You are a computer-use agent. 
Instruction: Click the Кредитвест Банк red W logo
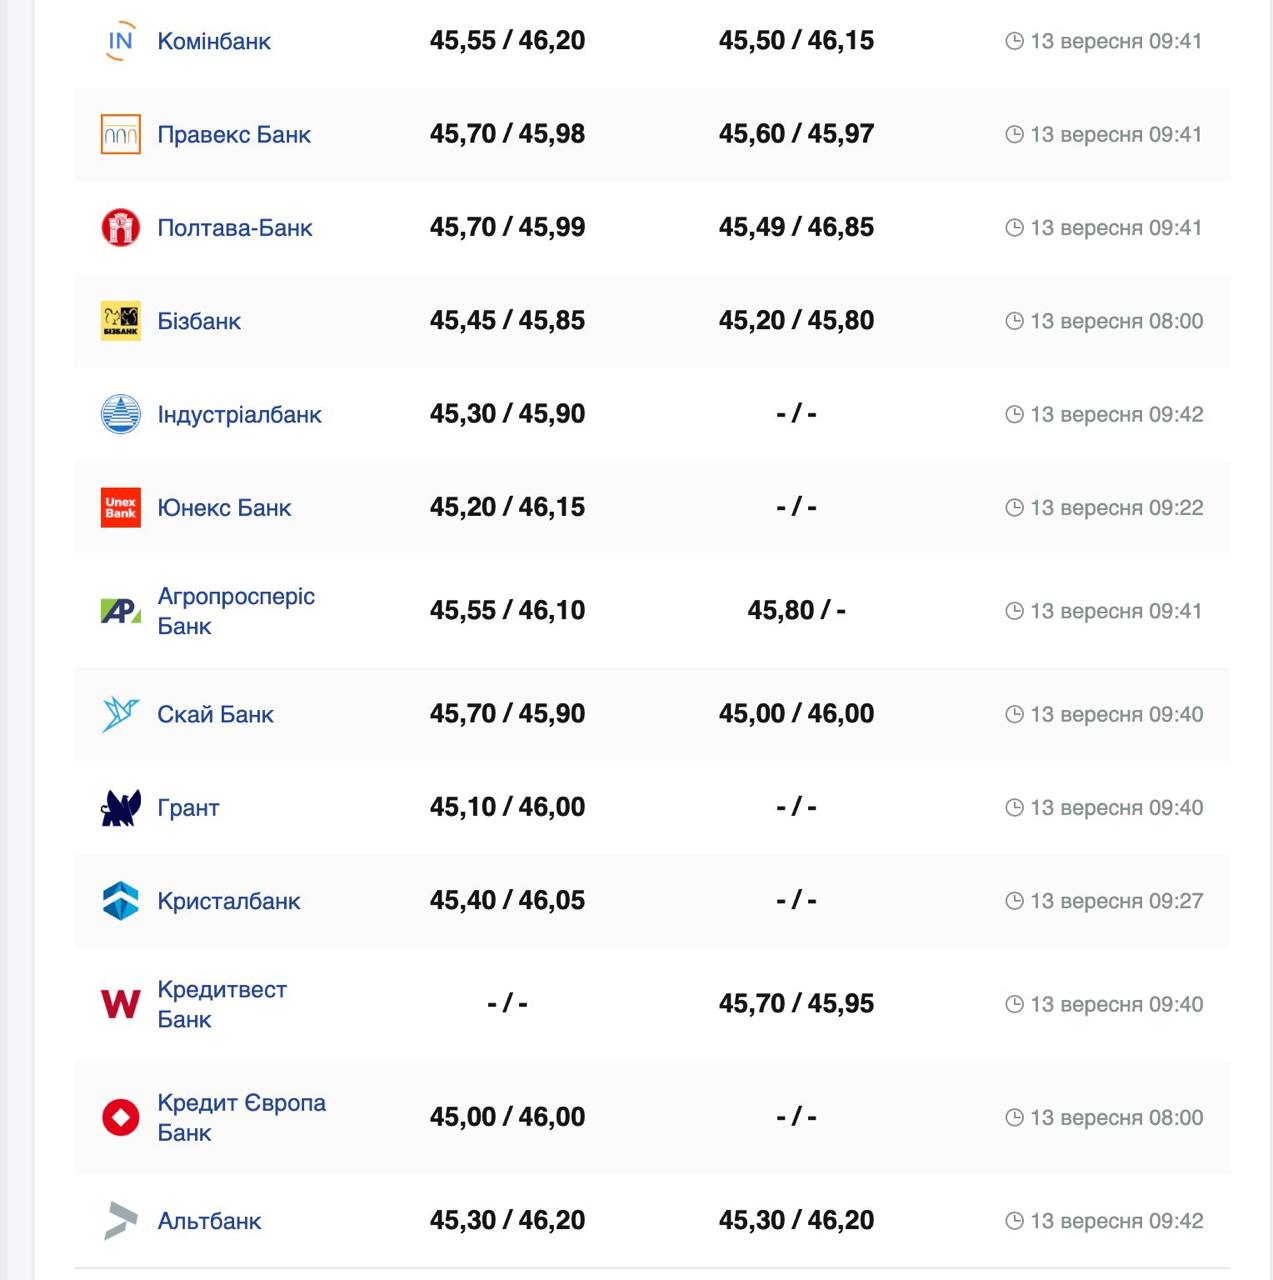tap(120, 1004)
